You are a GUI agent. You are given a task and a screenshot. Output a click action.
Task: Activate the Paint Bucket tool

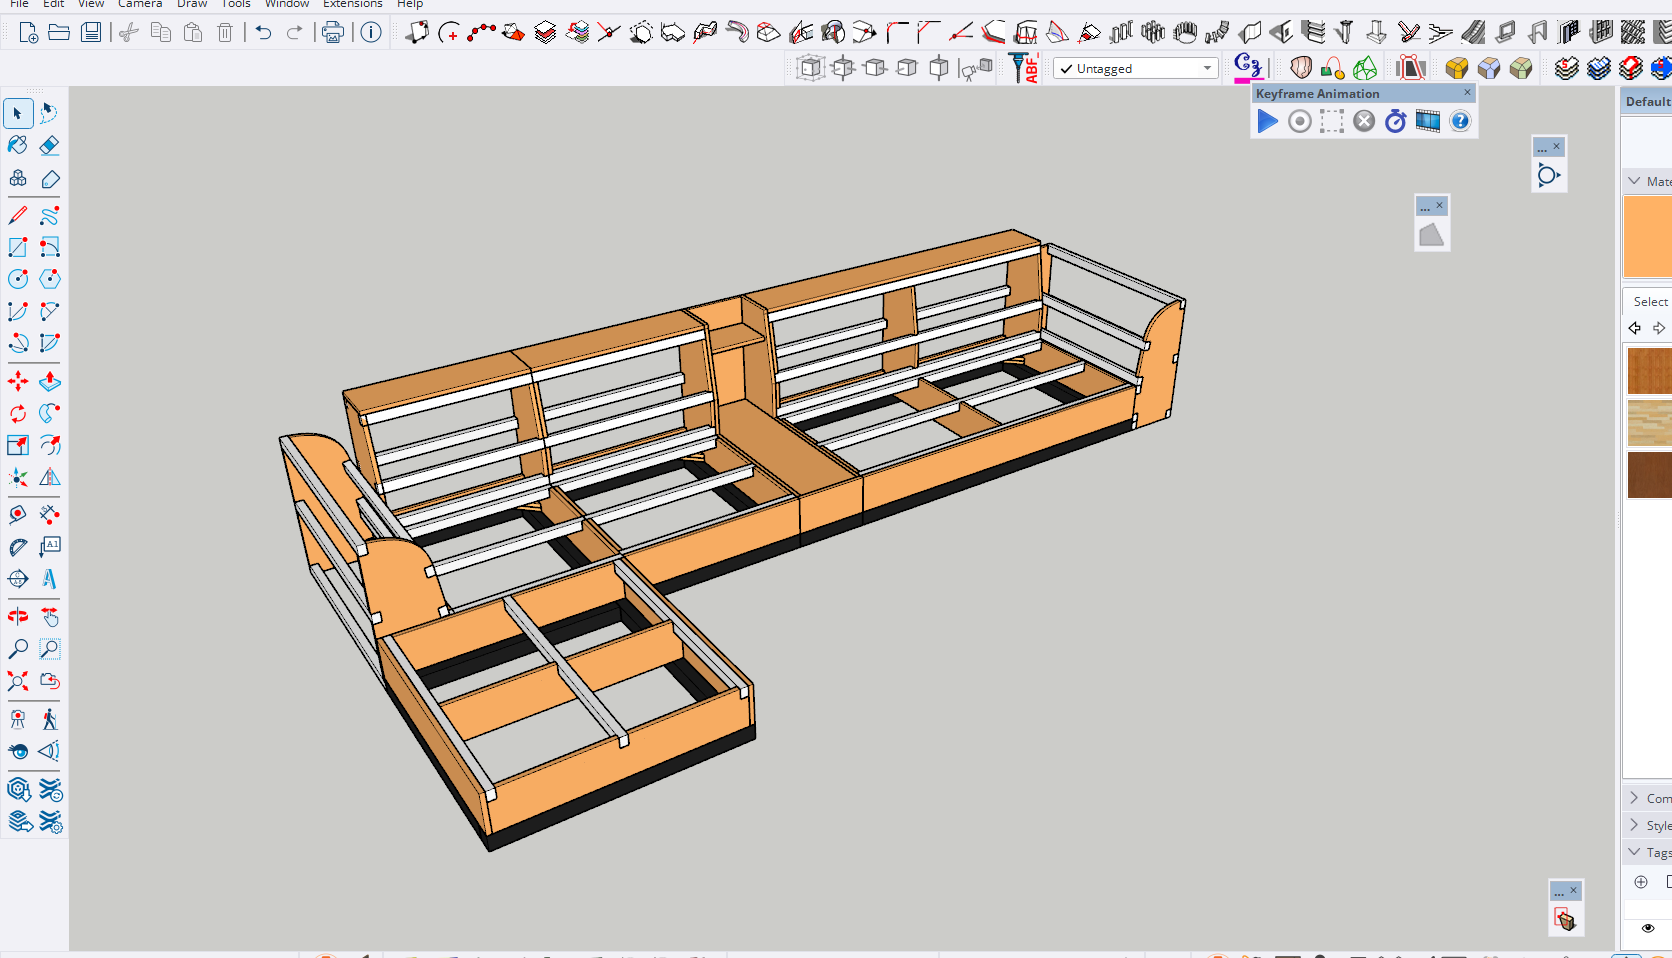[x=18, y=146]
